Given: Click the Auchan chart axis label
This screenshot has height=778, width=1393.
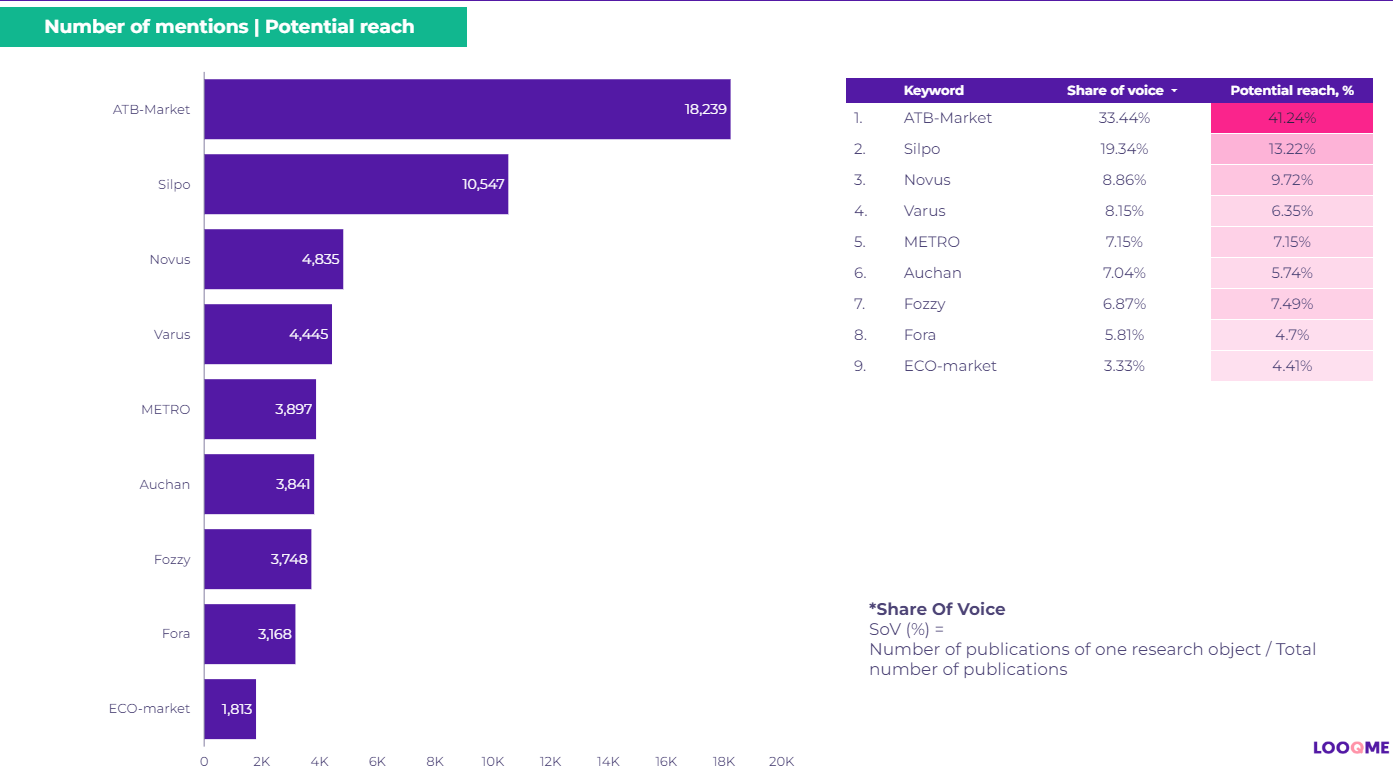Looking at the screenshot, I should tap(165, 484).
